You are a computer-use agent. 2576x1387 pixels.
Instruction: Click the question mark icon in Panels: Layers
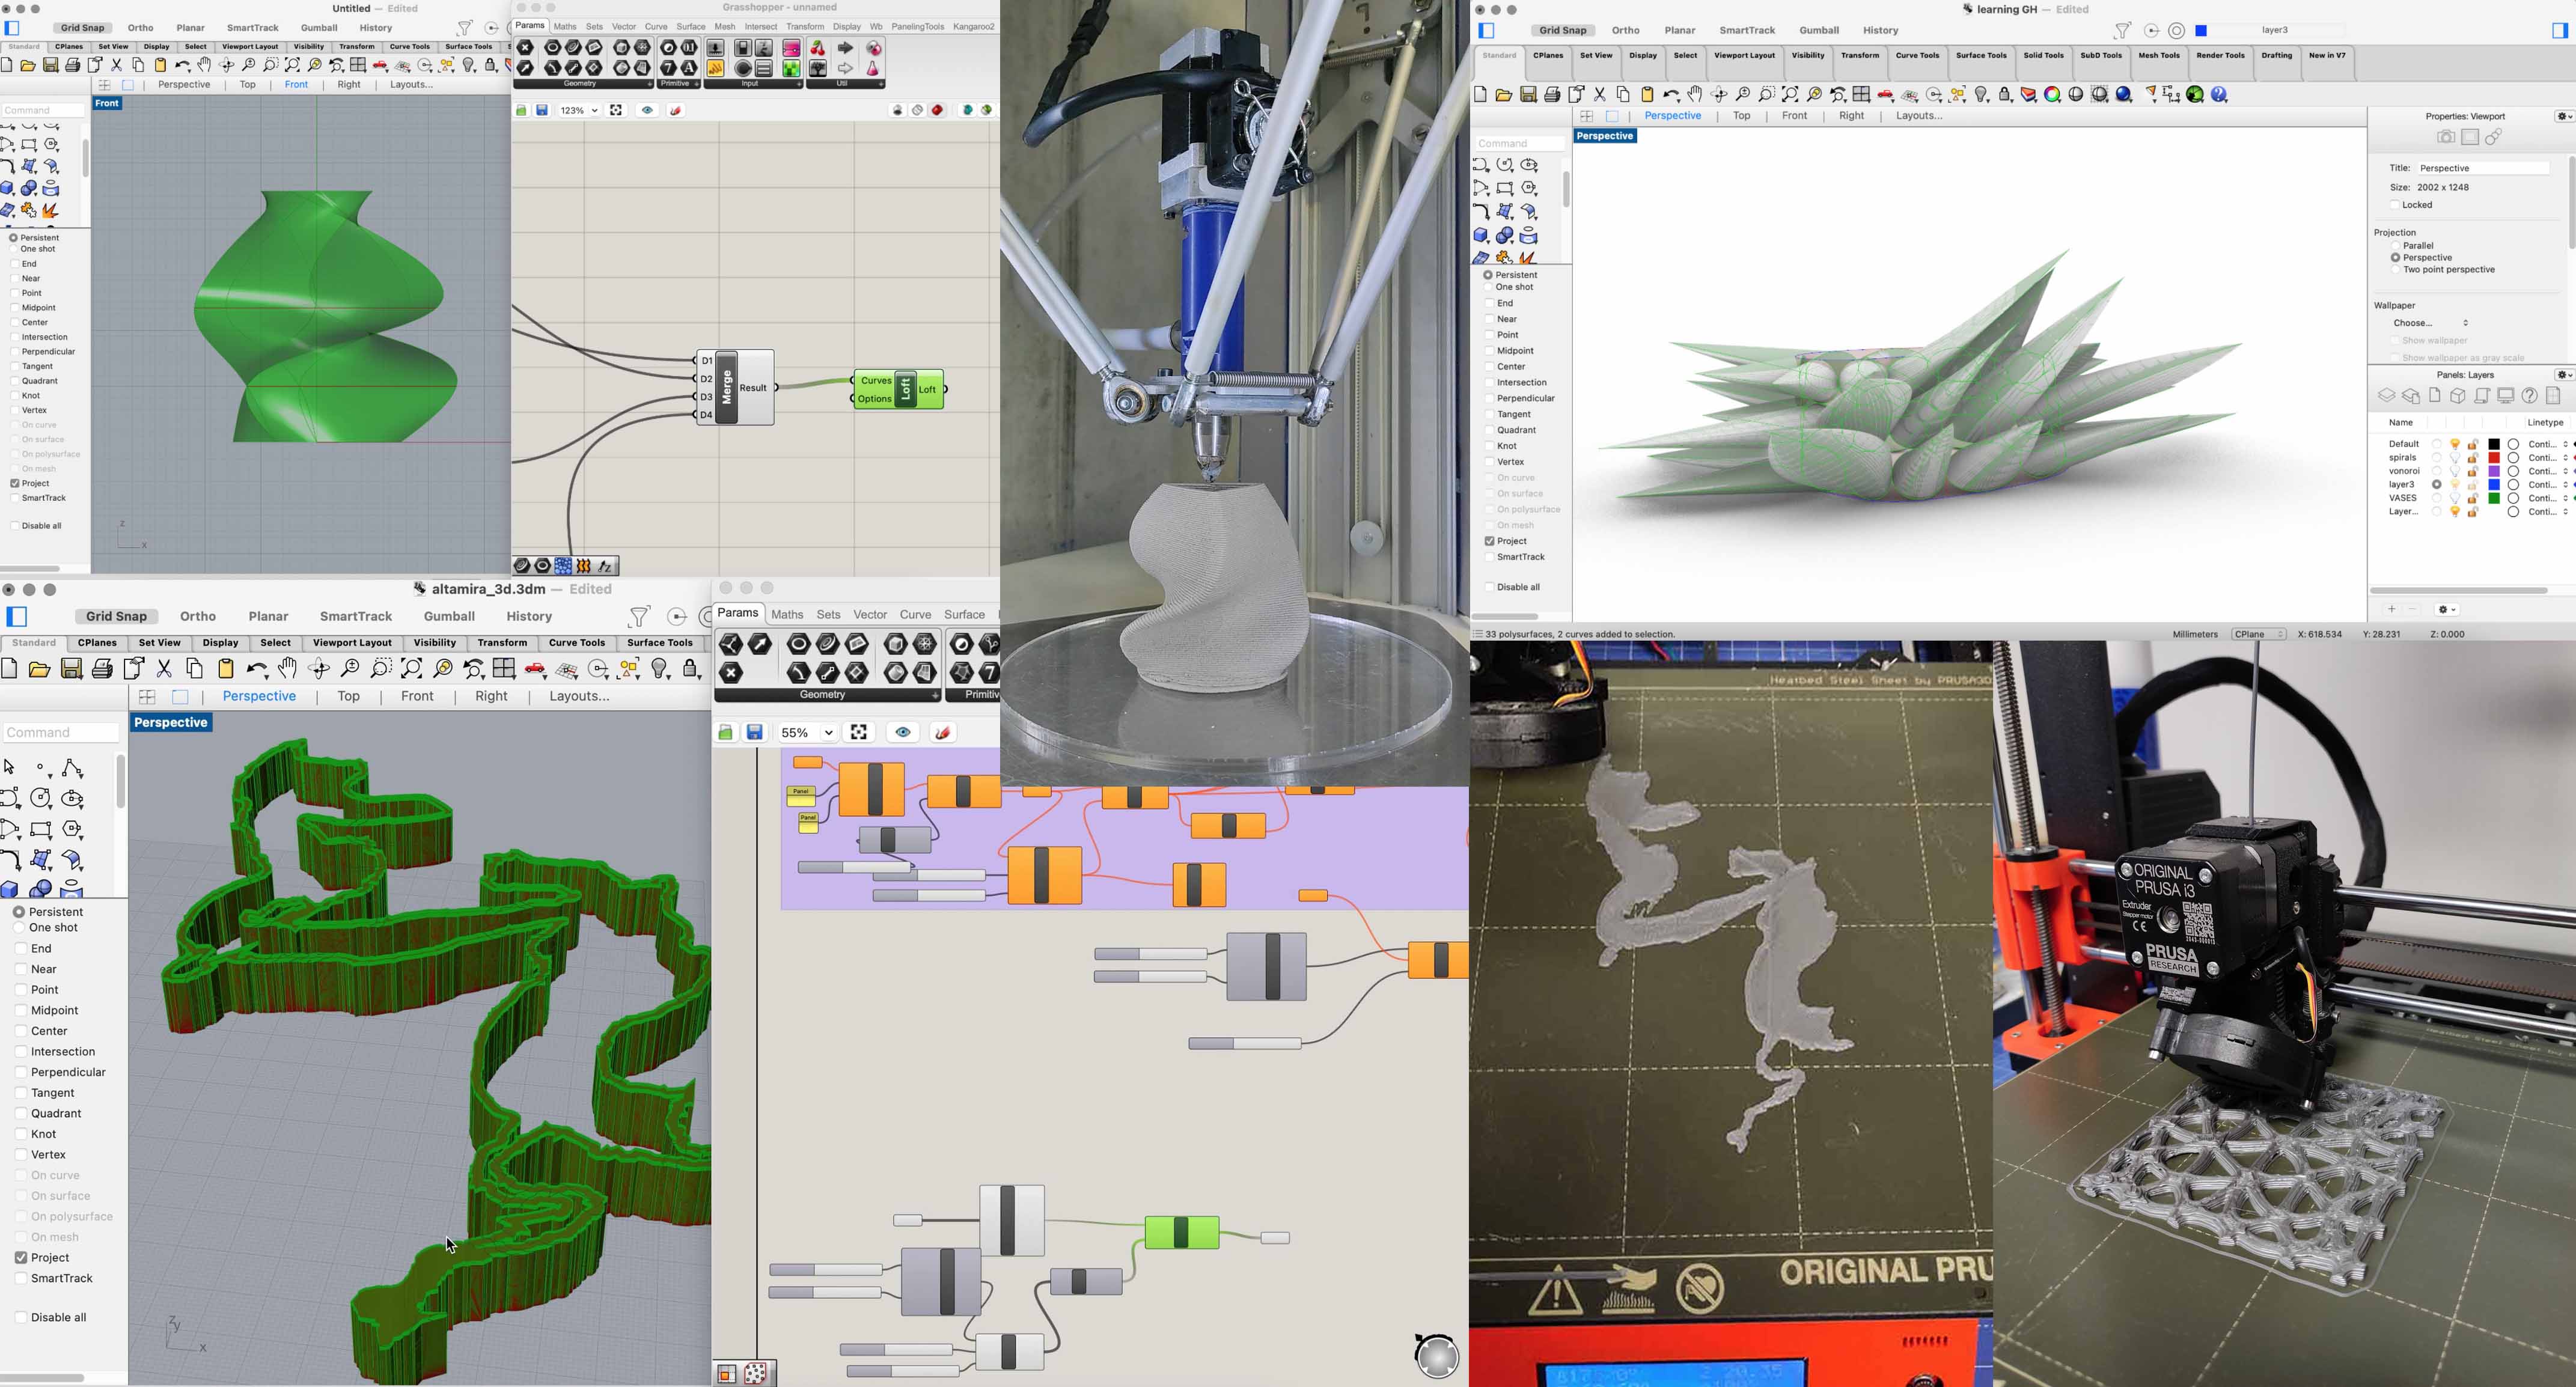pyautogui.click(x=2530, y=396)
